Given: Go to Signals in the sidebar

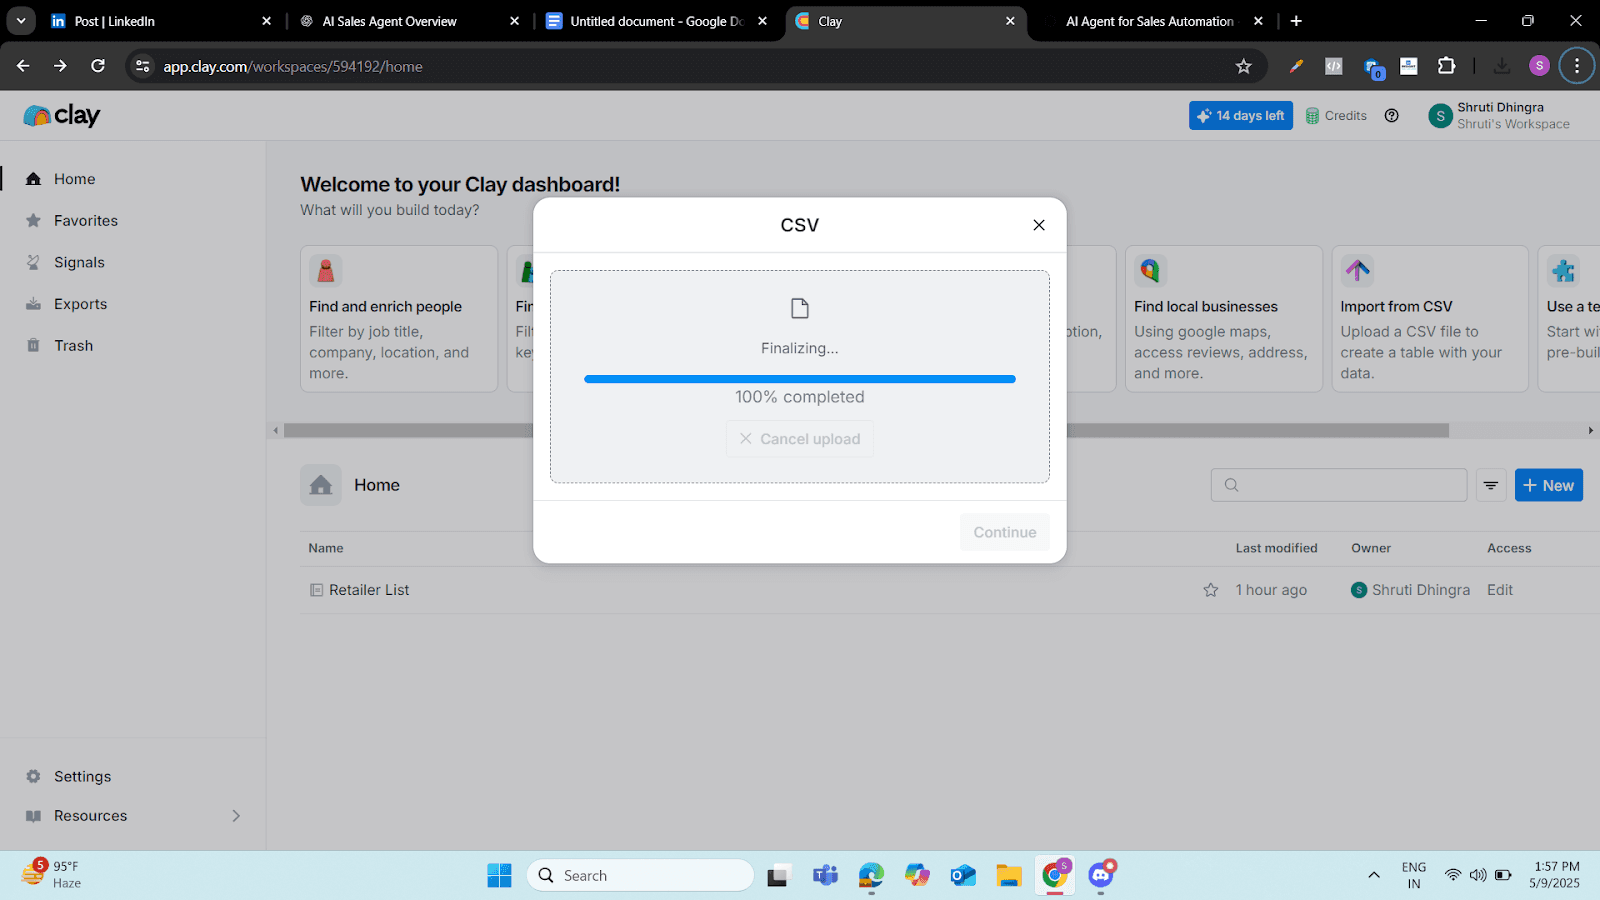Looking at the screenshot, I should (x=79, y=263).
